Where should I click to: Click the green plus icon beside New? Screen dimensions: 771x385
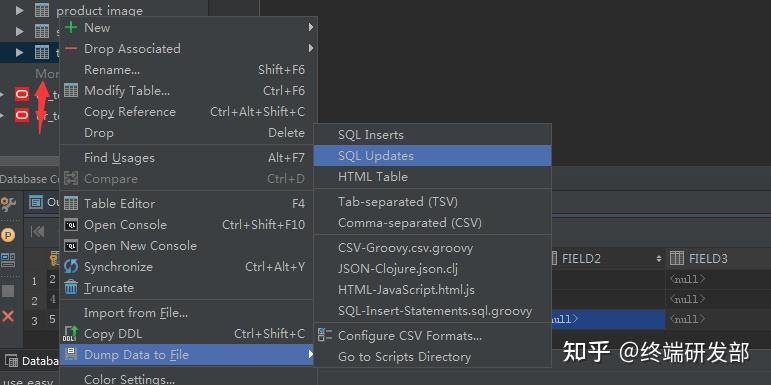(x=71, y=28)
